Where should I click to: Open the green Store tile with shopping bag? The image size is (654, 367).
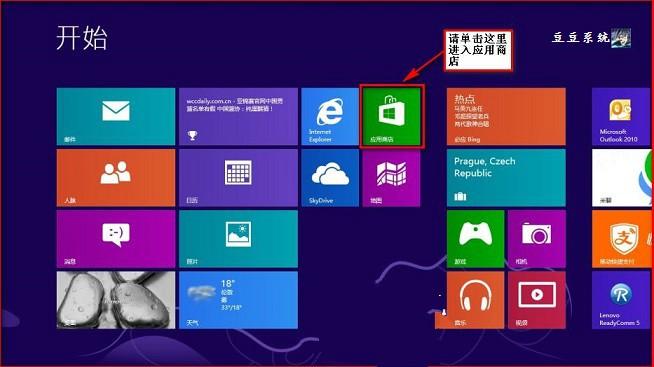(392, 116)
